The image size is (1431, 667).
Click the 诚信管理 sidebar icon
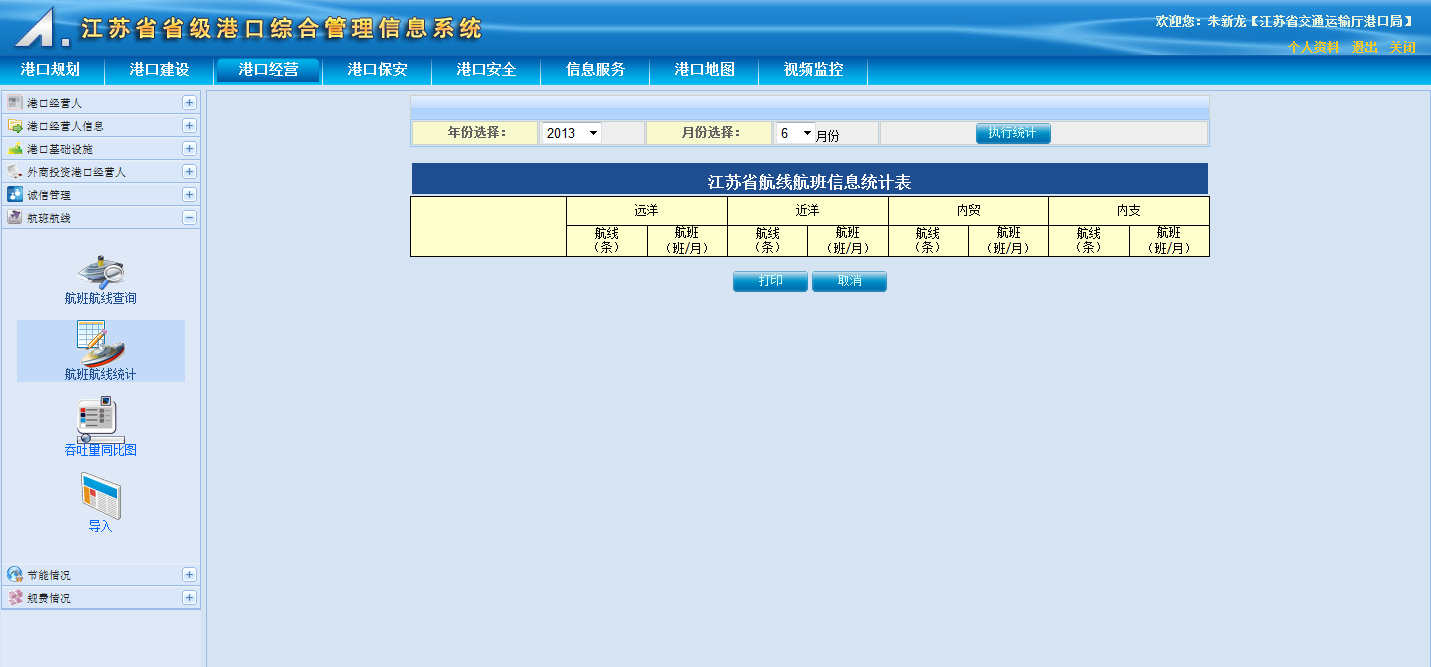[x=15, y=195]
